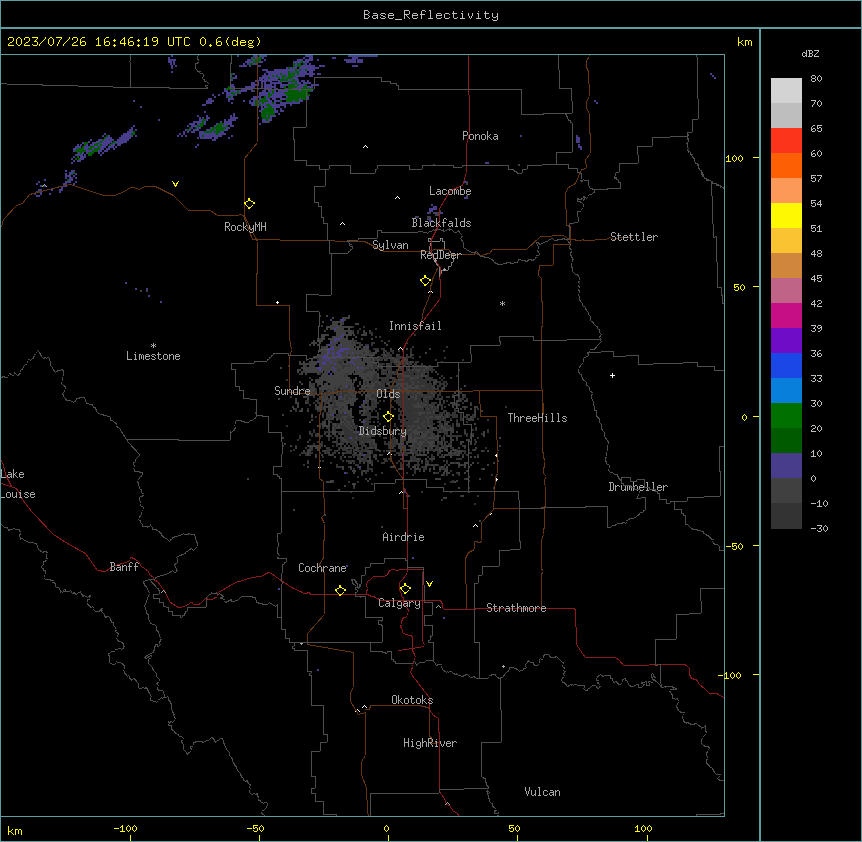This screenshot has height=842, width=862.
Task: Click the Okotoks label
Action: [x=412, y=700]
